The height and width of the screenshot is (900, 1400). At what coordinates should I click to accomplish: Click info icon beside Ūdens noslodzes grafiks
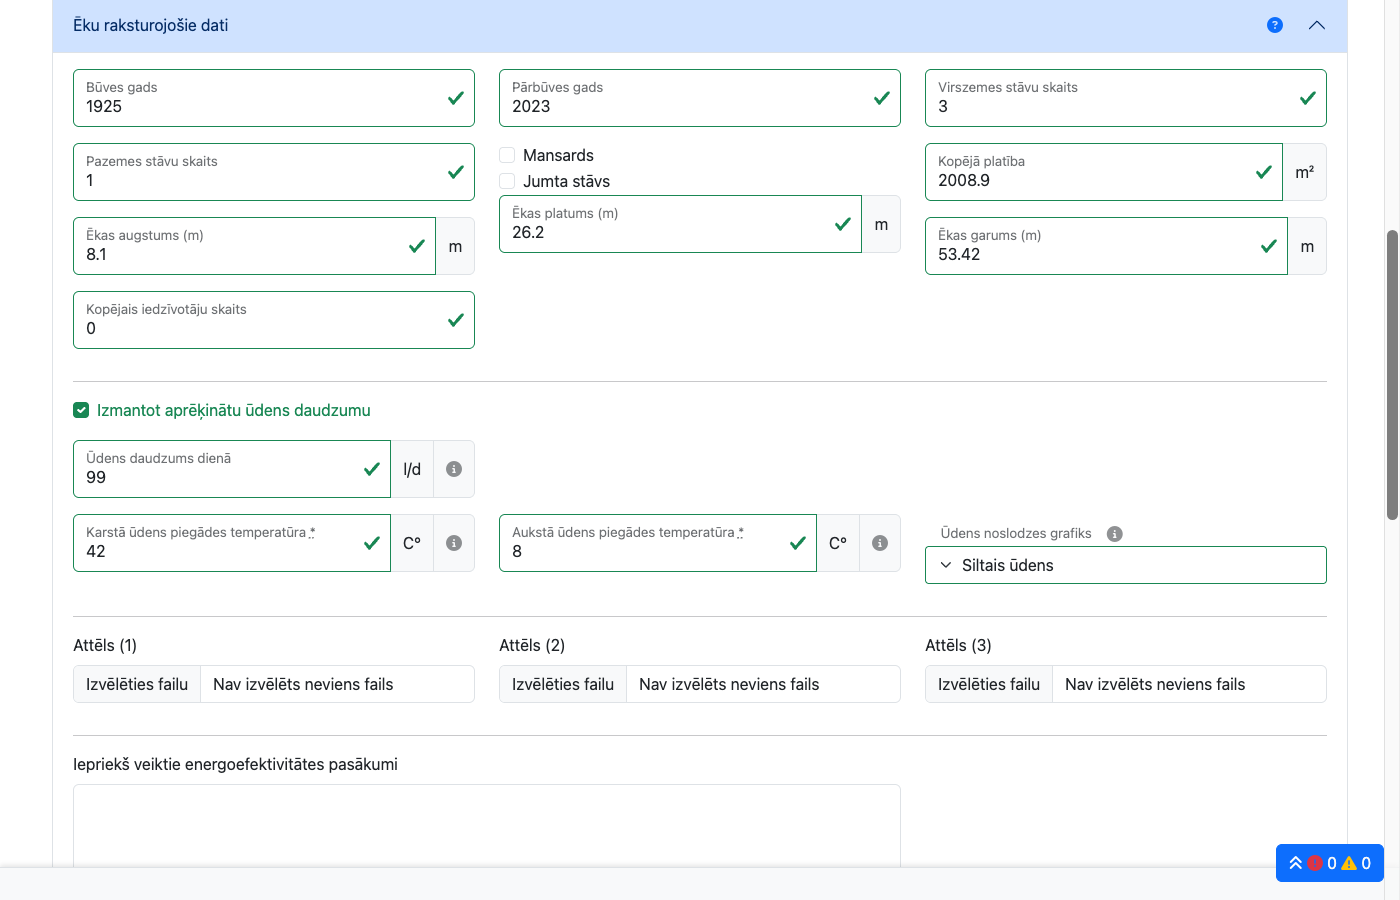pos(1115,534)
